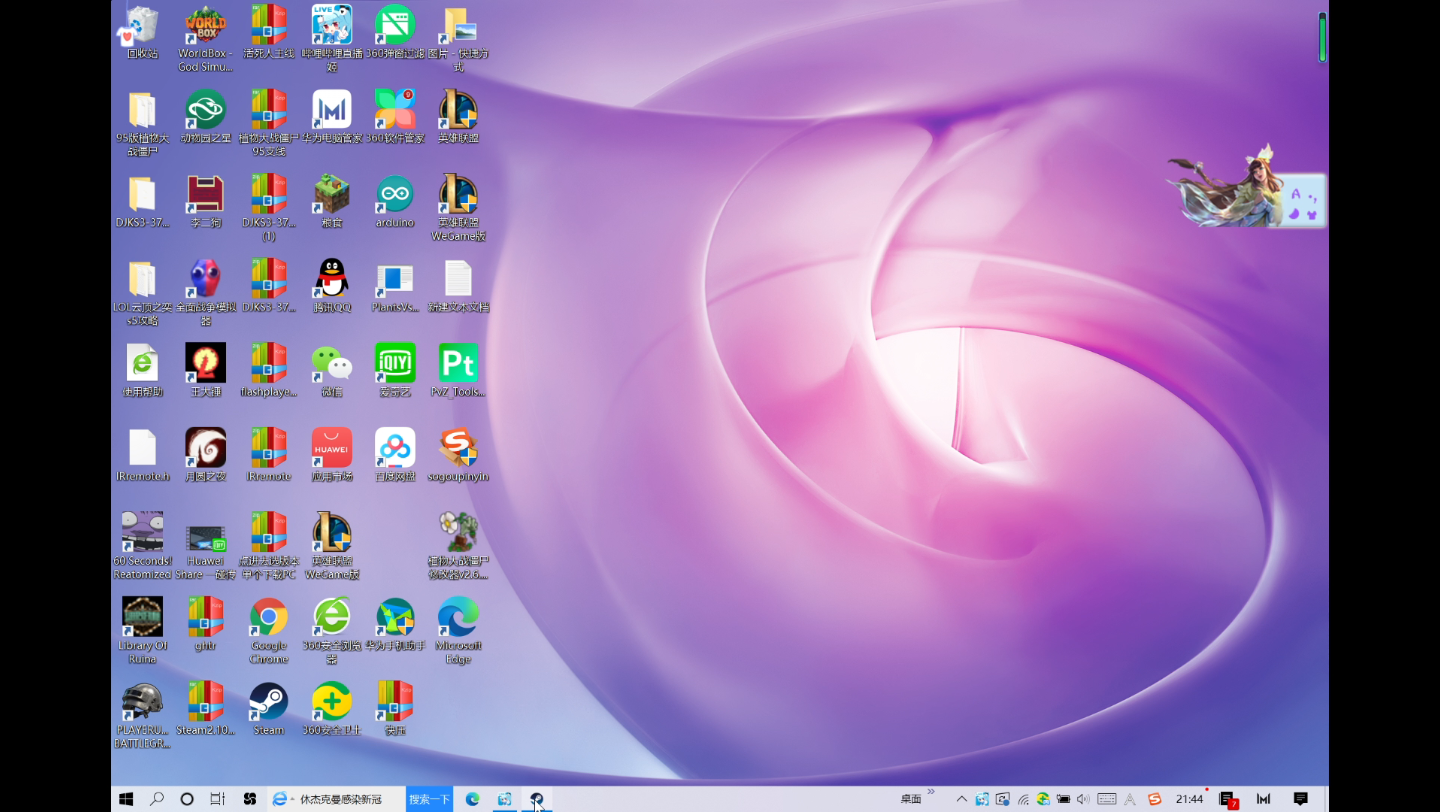The height and width of the screenshot is (812, 1440).
Task: Select the 快压 archive icon
Action: 395,709
